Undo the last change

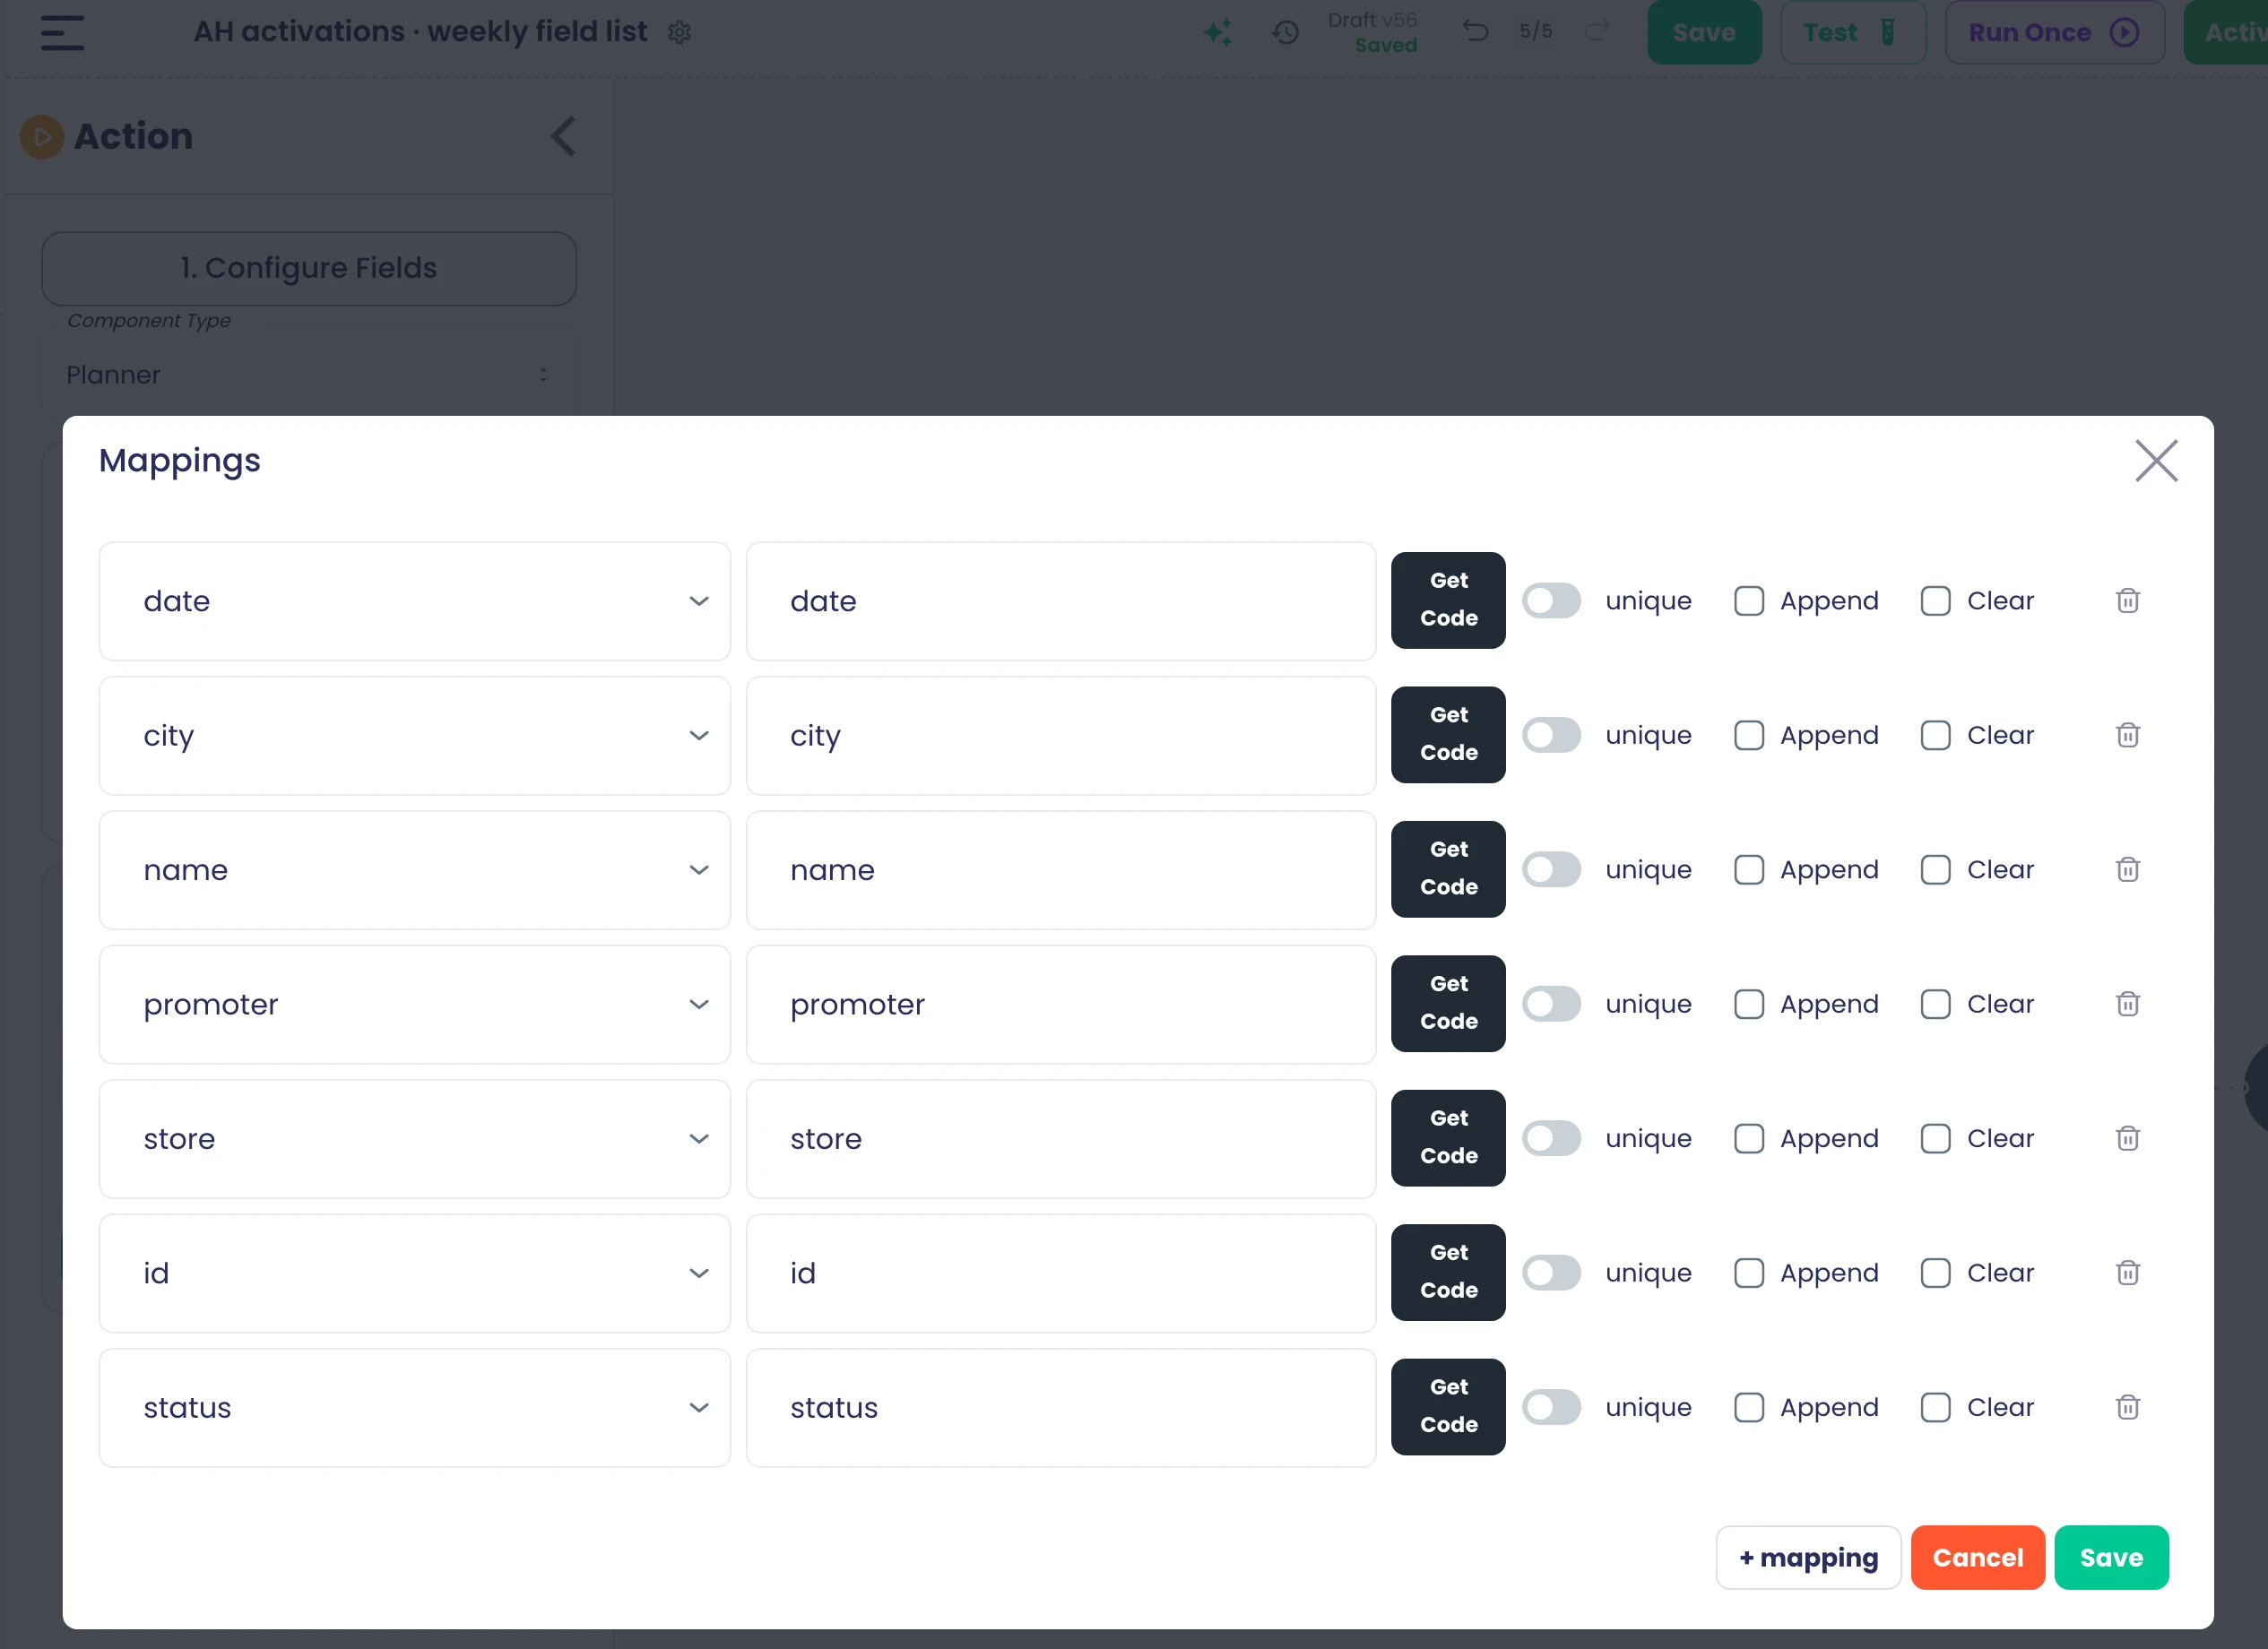pyautogui.click(x=1475, y=31)
